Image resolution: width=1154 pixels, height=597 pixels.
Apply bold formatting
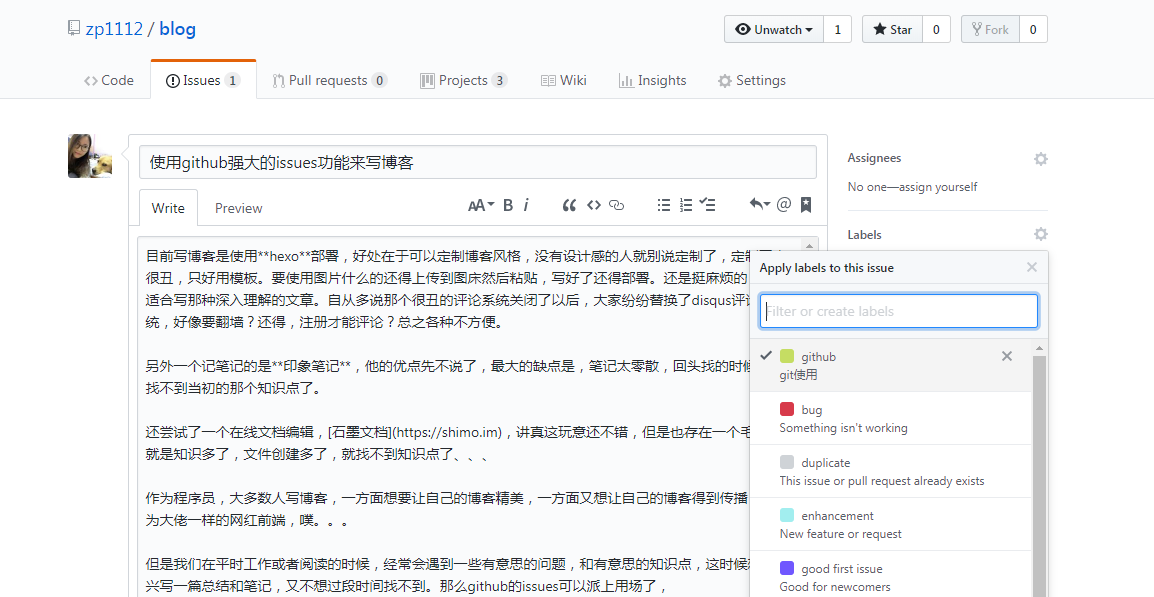[x=508, y=205]
